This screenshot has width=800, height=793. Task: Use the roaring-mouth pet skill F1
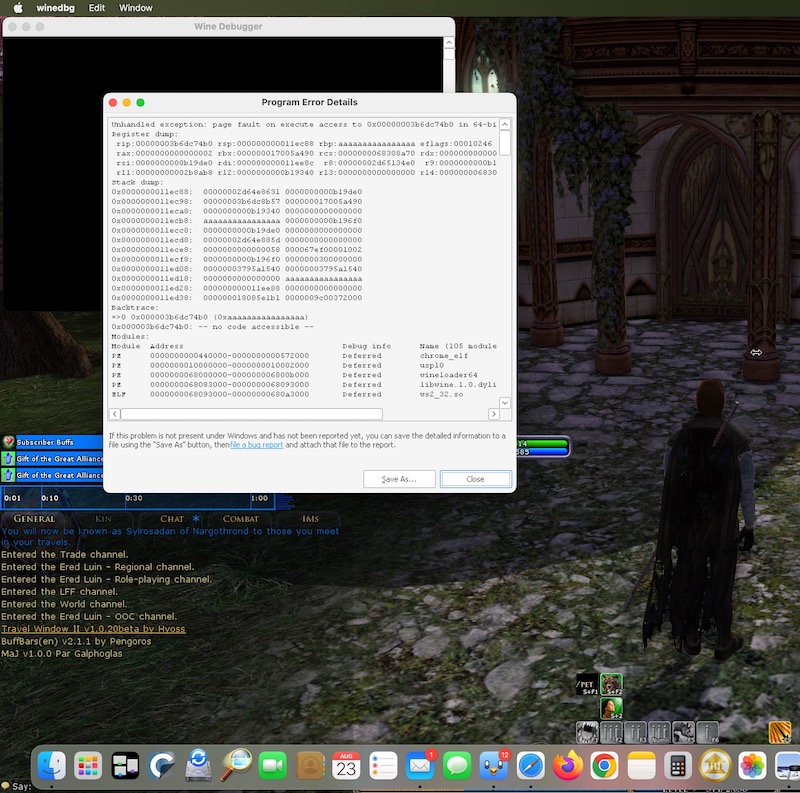(x=587, y=732)
